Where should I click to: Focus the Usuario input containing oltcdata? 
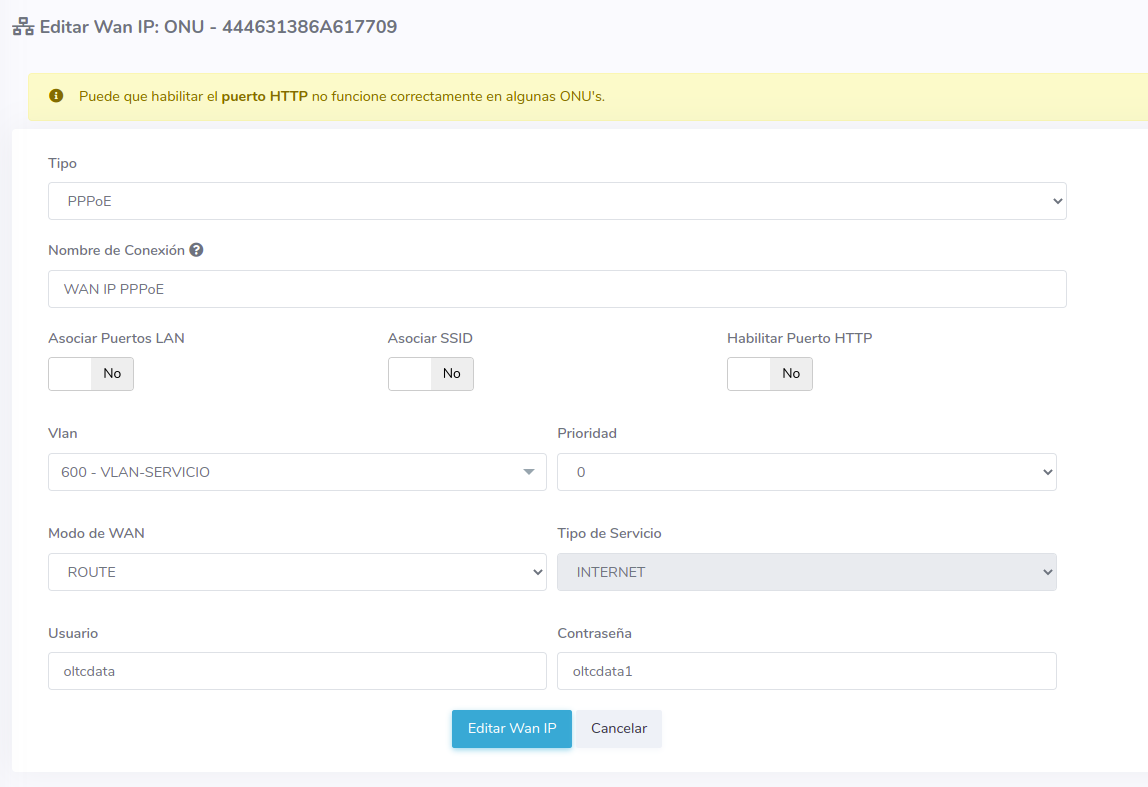coord(297,671)
